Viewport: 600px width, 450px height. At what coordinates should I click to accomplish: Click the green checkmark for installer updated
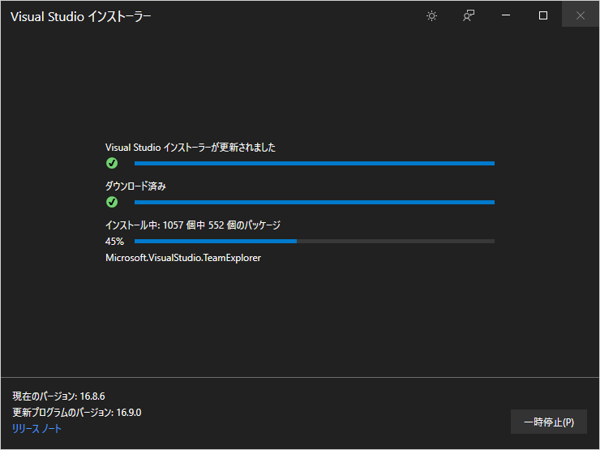coord(112,163)
